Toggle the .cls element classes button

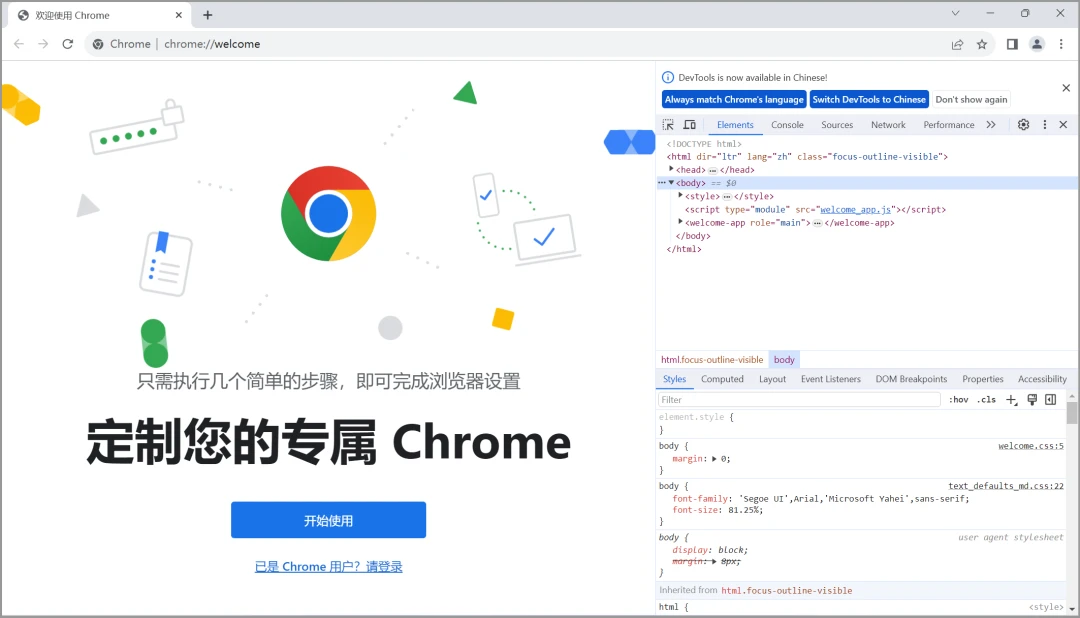coord(986,400)
